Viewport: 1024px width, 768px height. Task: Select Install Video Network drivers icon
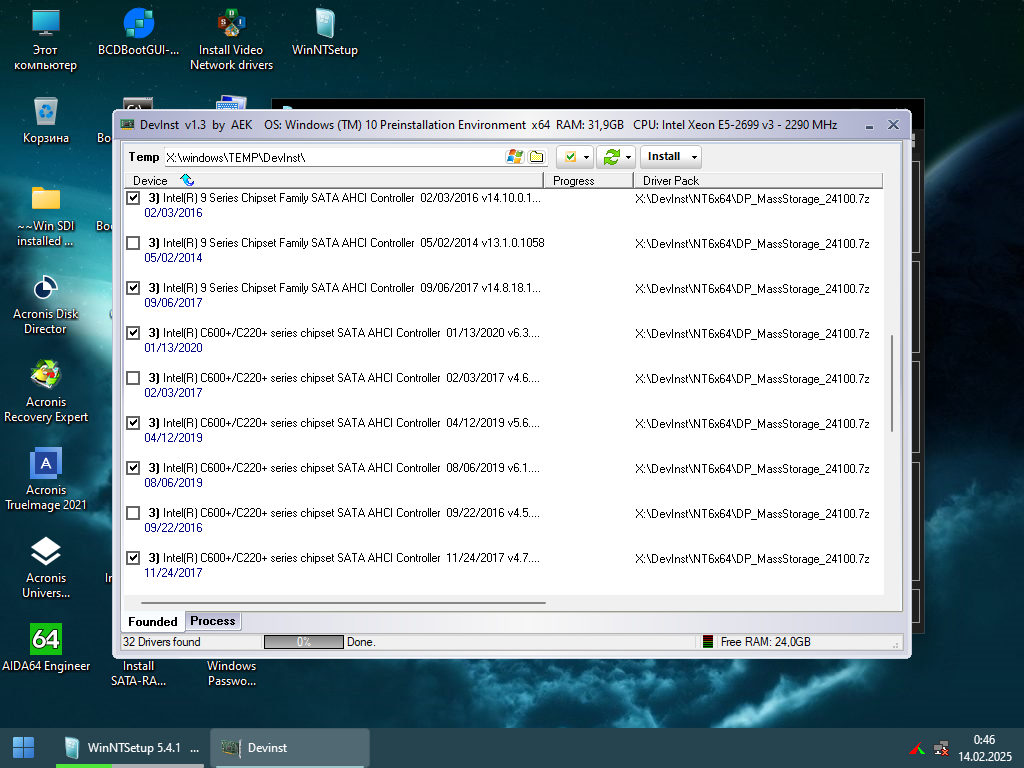click(231, 40)
